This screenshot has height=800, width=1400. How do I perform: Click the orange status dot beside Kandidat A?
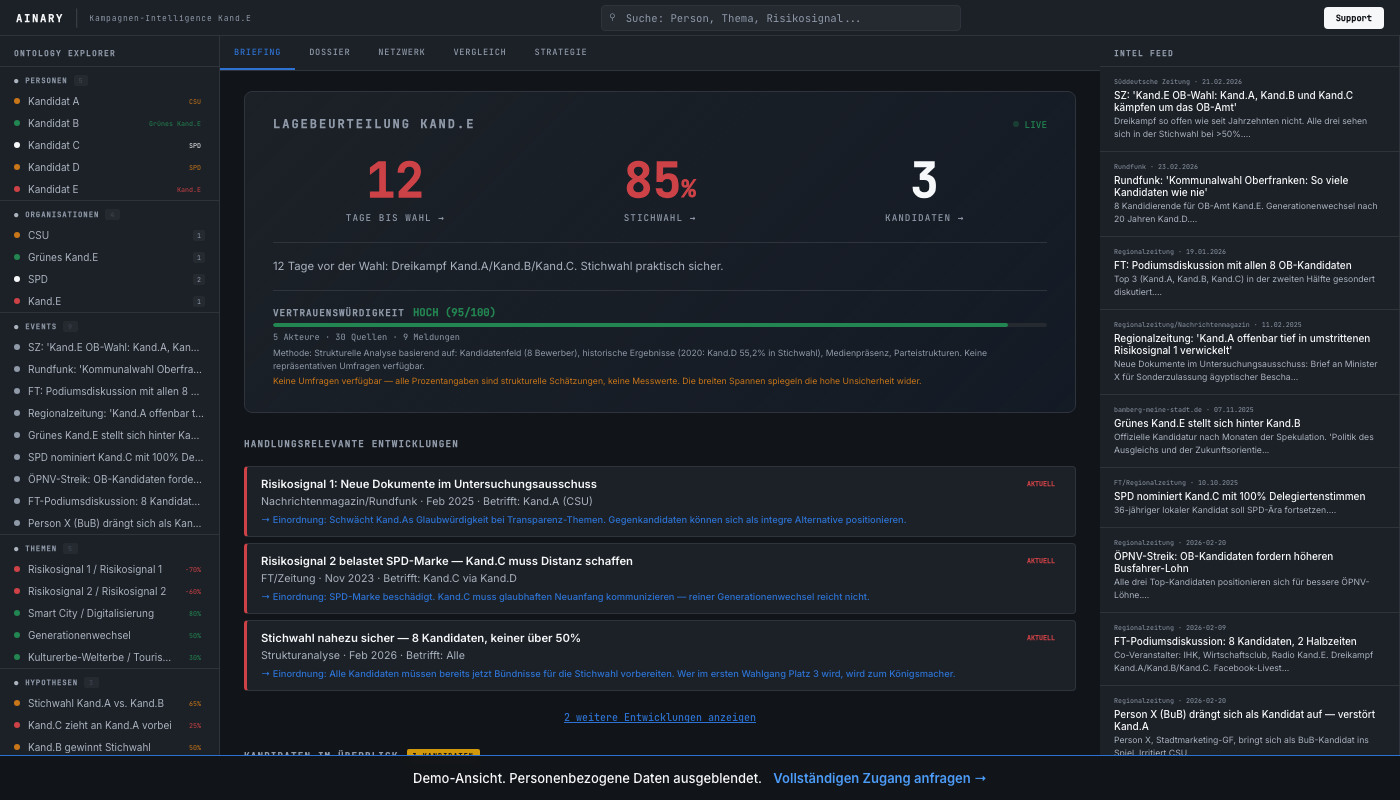coord(16,101)
